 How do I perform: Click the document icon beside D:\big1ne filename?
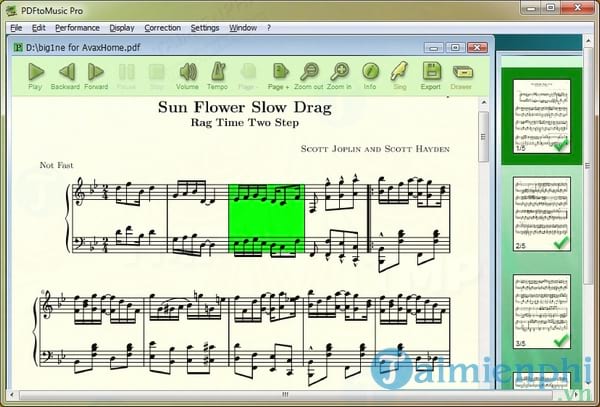tap(18, 47)
